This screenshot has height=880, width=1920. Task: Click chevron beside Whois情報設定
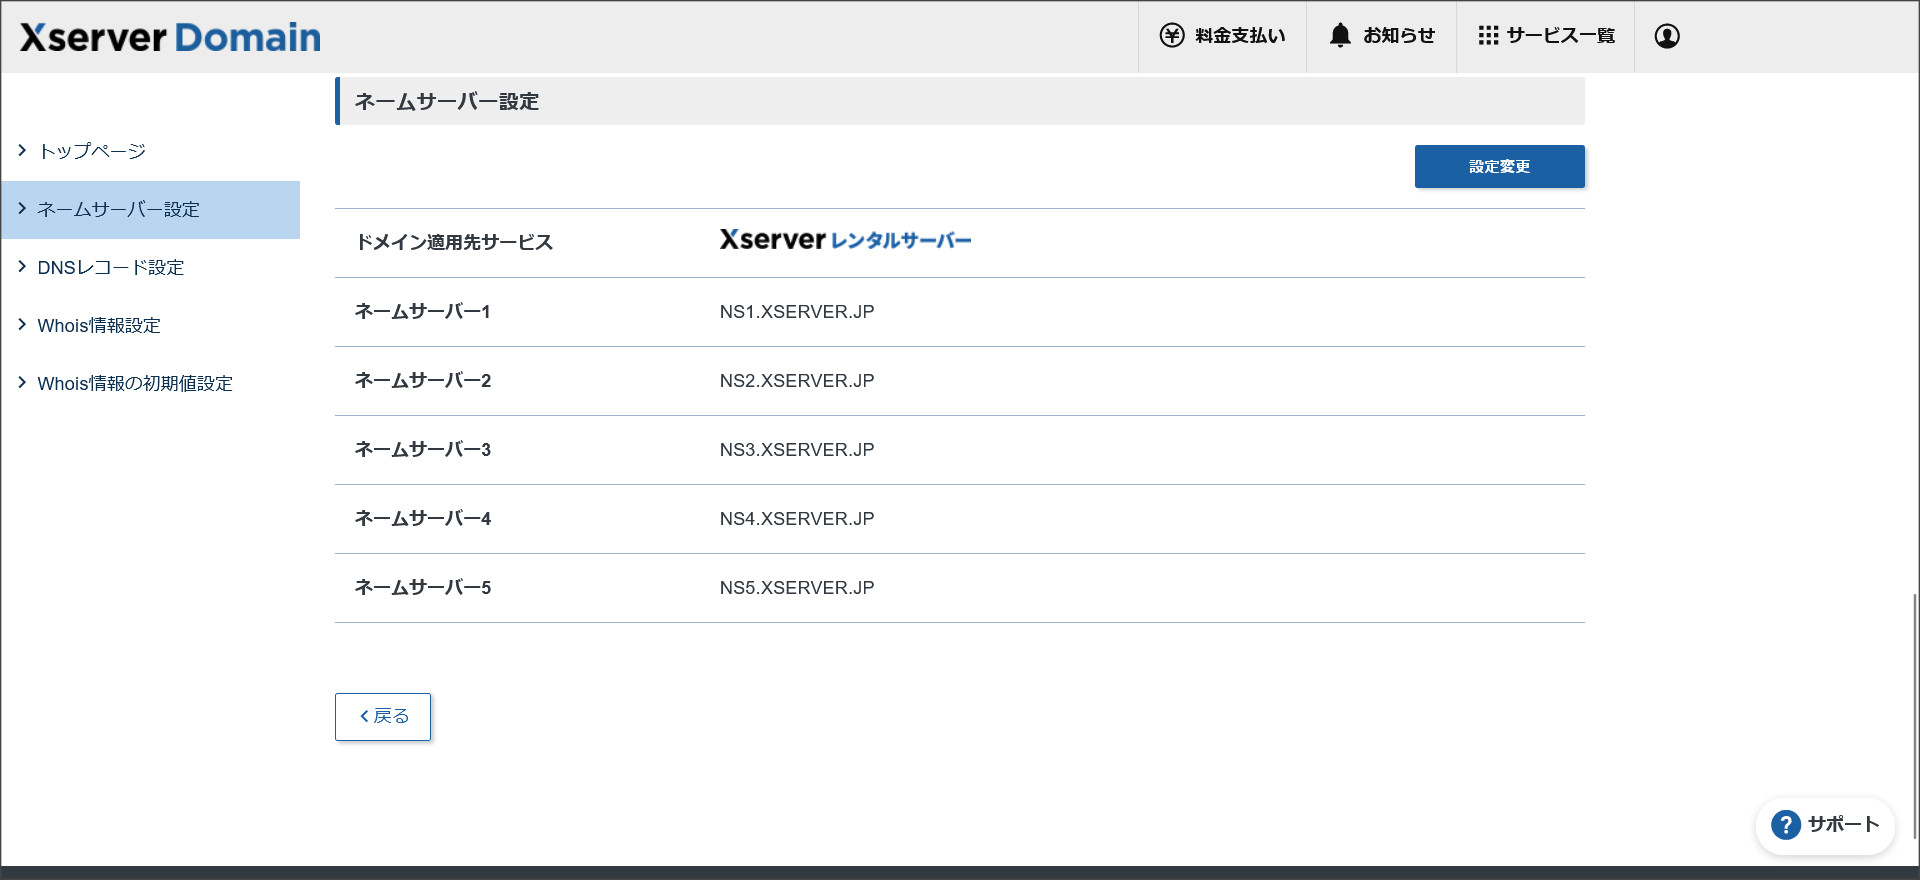click(22, 325)
